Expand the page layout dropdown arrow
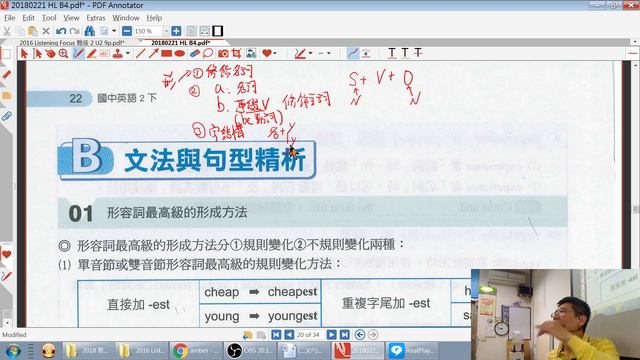The width and height of the screenshot is (640, 360). (114, 31)
